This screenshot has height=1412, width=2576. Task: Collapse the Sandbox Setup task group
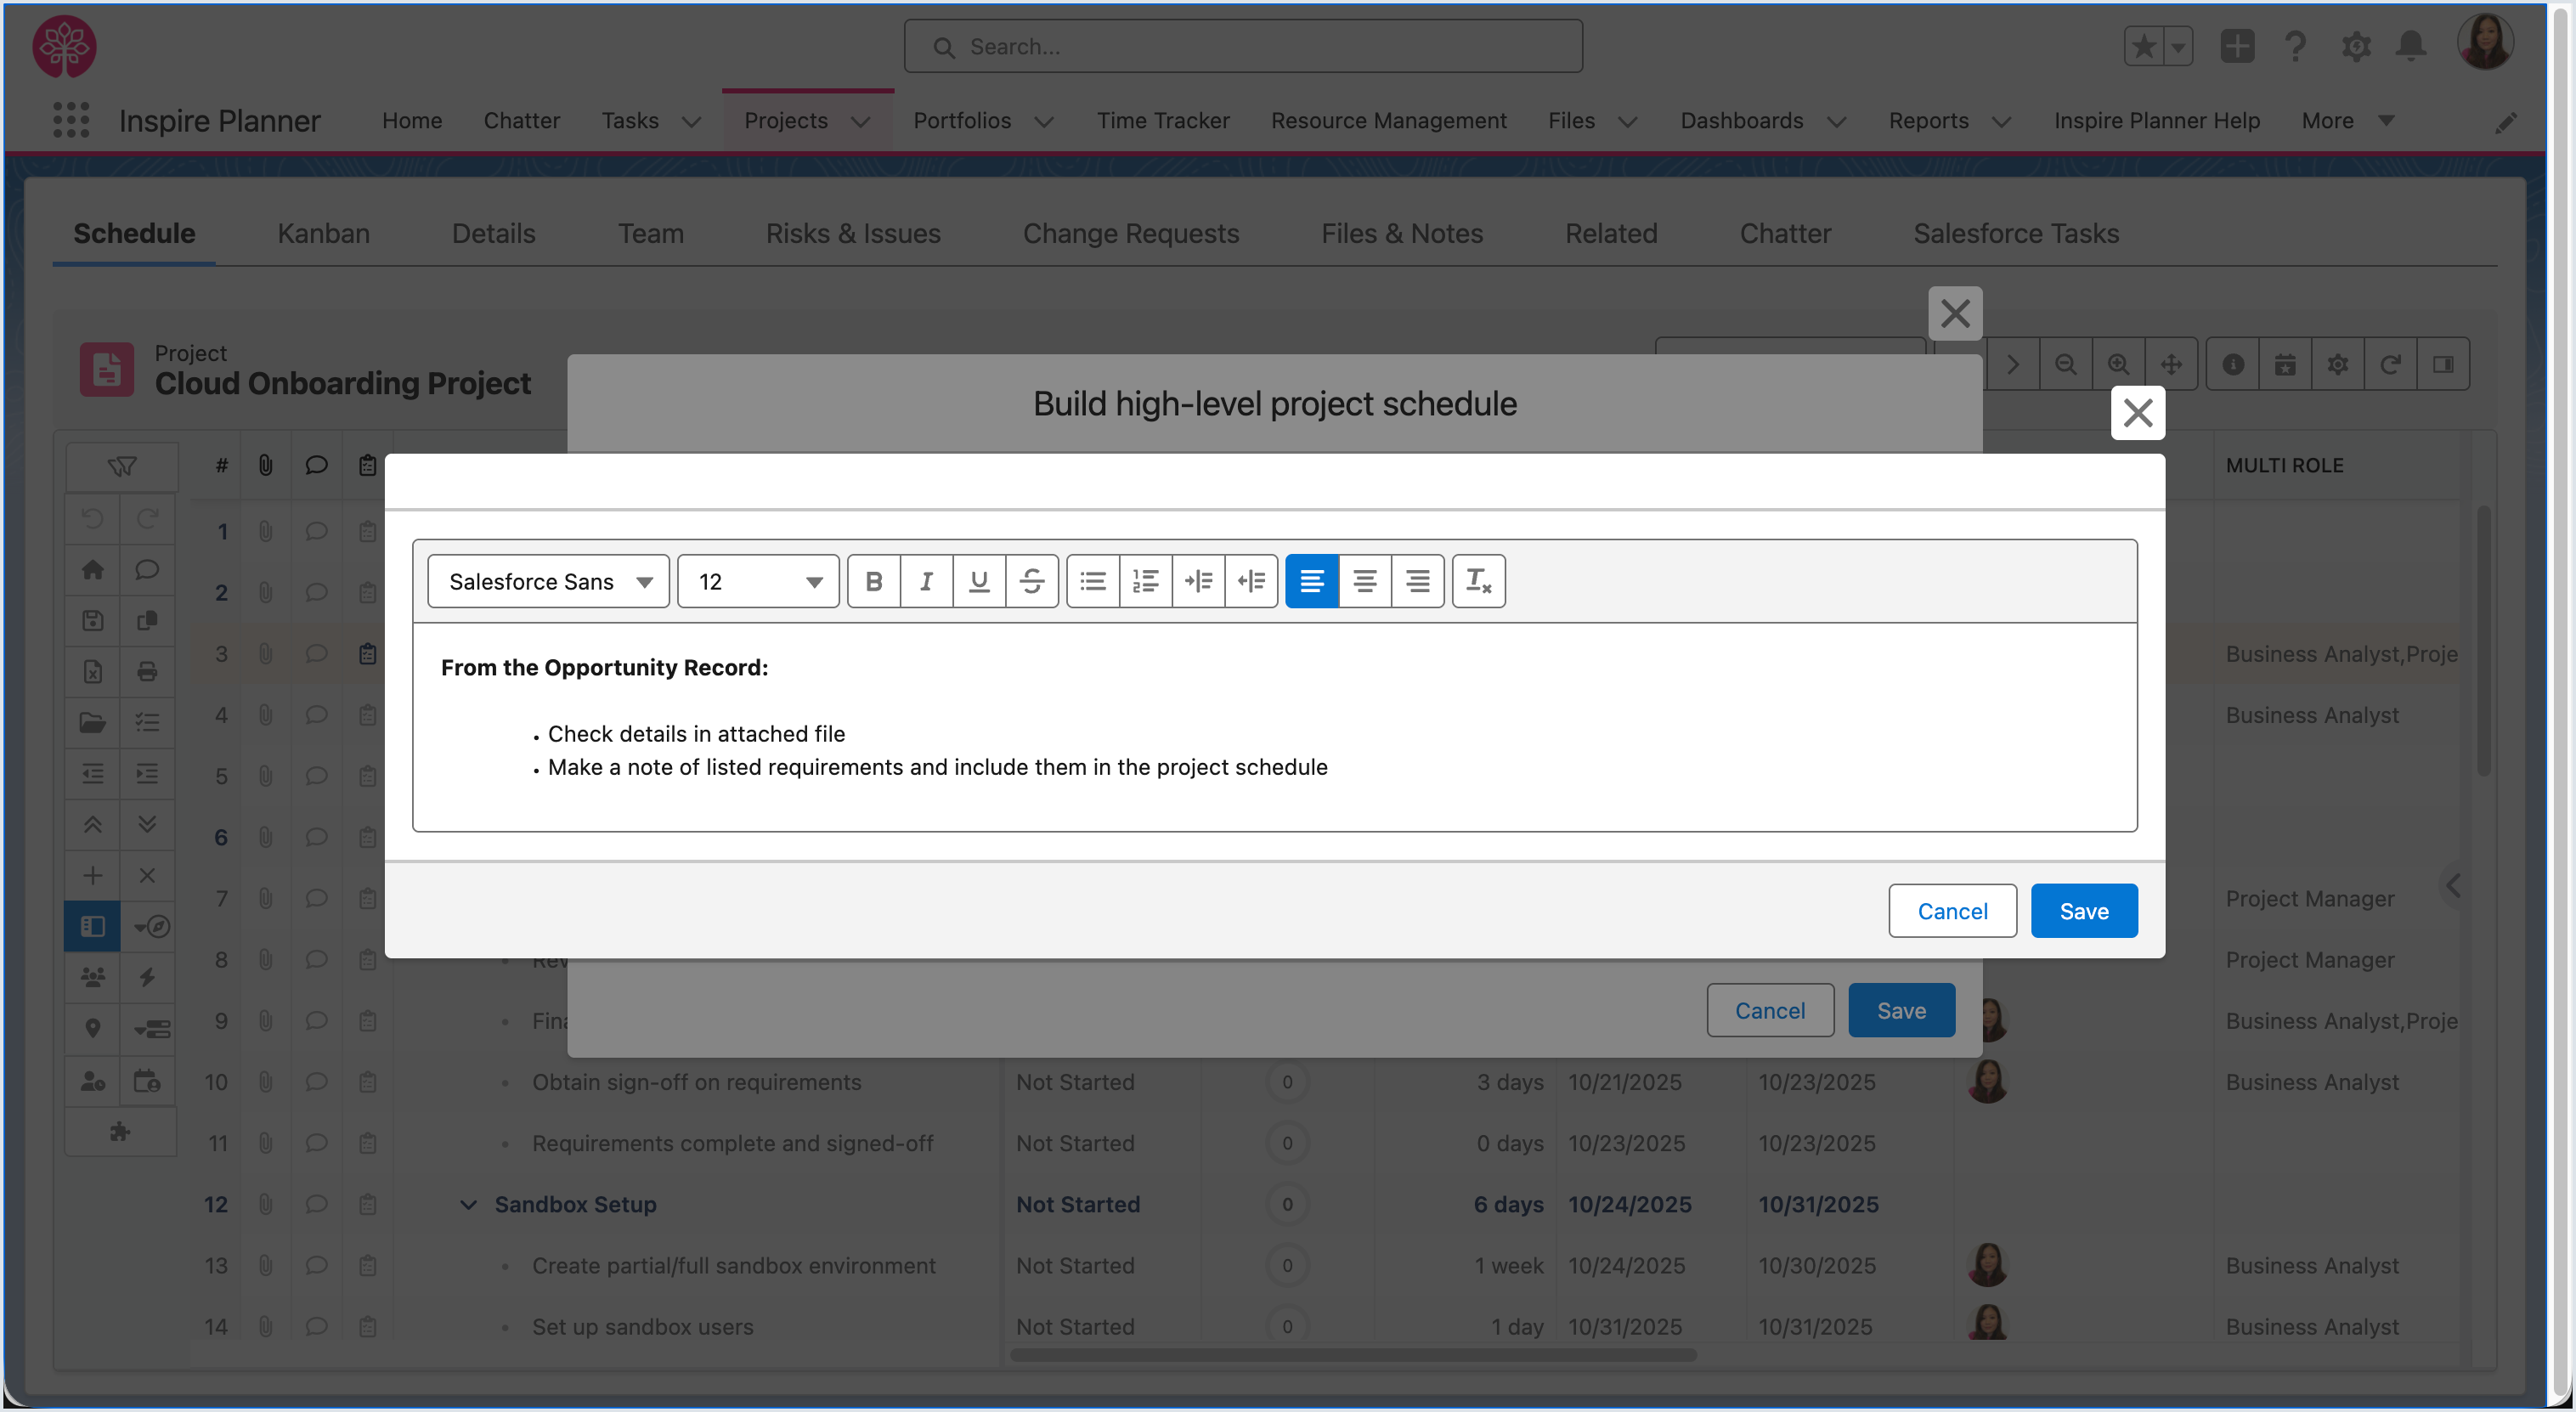click(468, 1204)
